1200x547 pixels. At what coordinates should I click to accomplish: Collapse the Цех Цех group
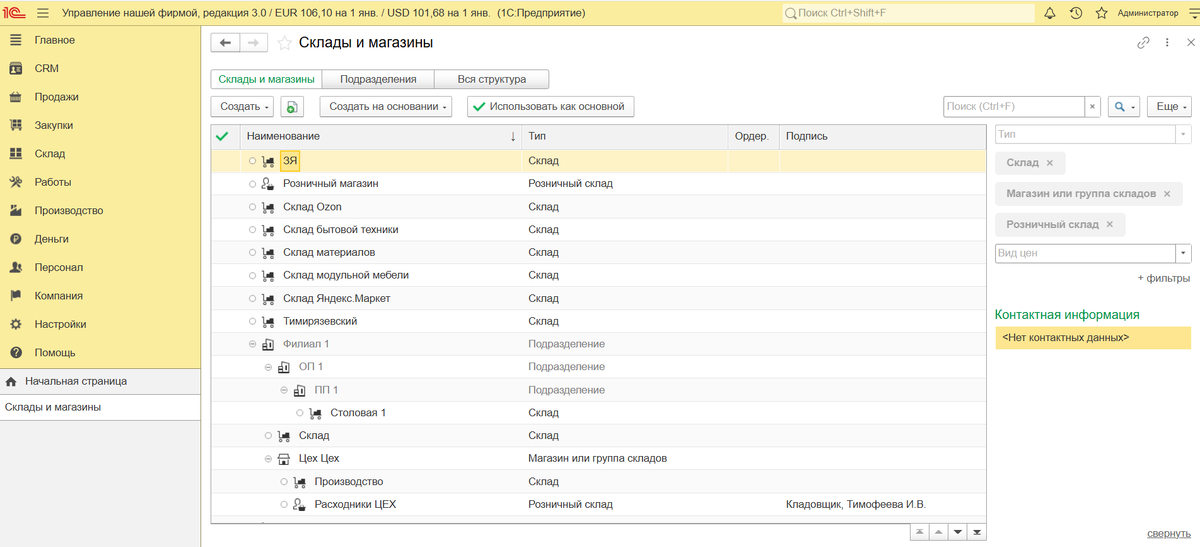tap(269, 459)
